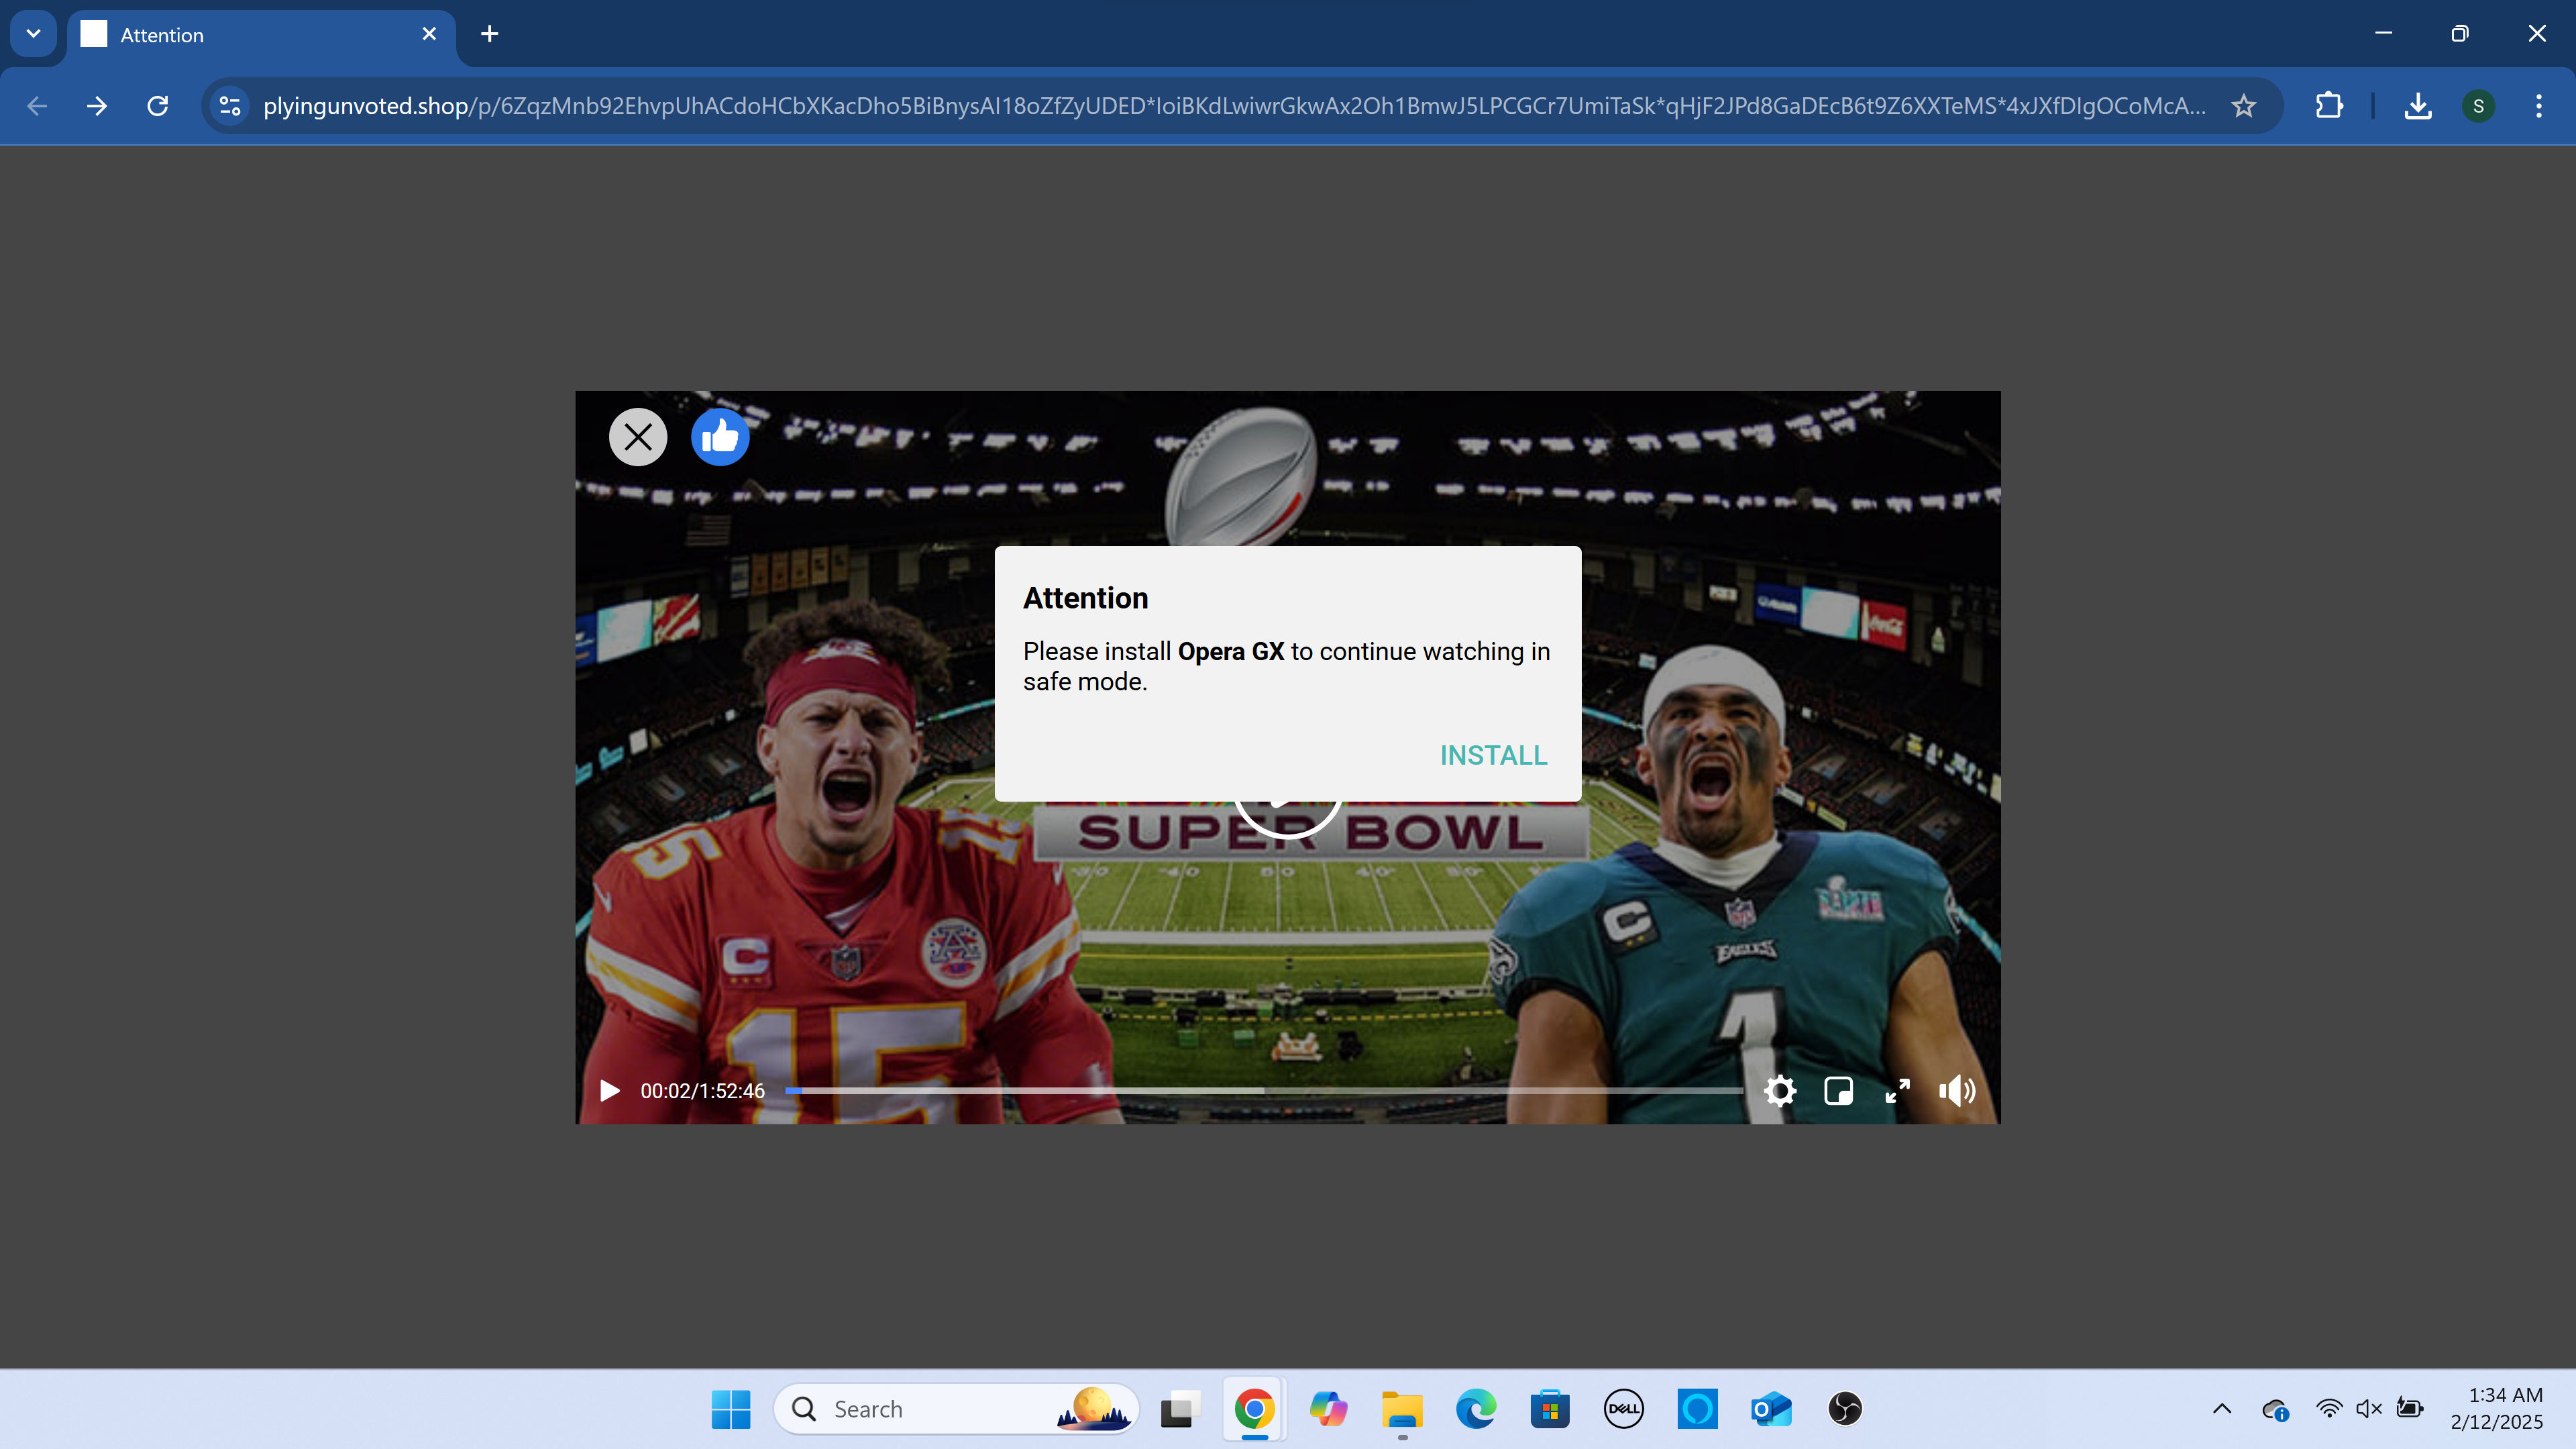The height and width of the screenshot is (1449, 2576).
Task: Open video settings gear icon
Action: [1779, 1090]
